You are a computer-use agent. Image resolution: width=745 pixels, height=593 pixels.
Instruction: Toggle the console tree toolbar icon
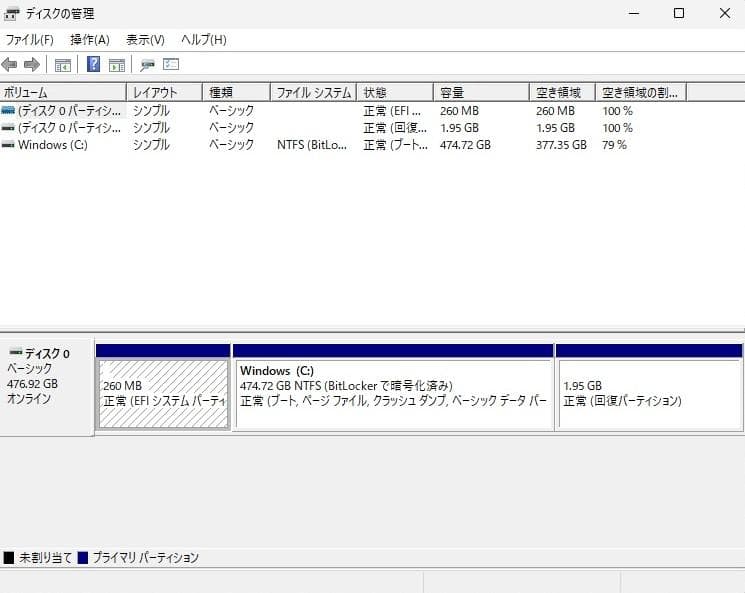point(63,65)
